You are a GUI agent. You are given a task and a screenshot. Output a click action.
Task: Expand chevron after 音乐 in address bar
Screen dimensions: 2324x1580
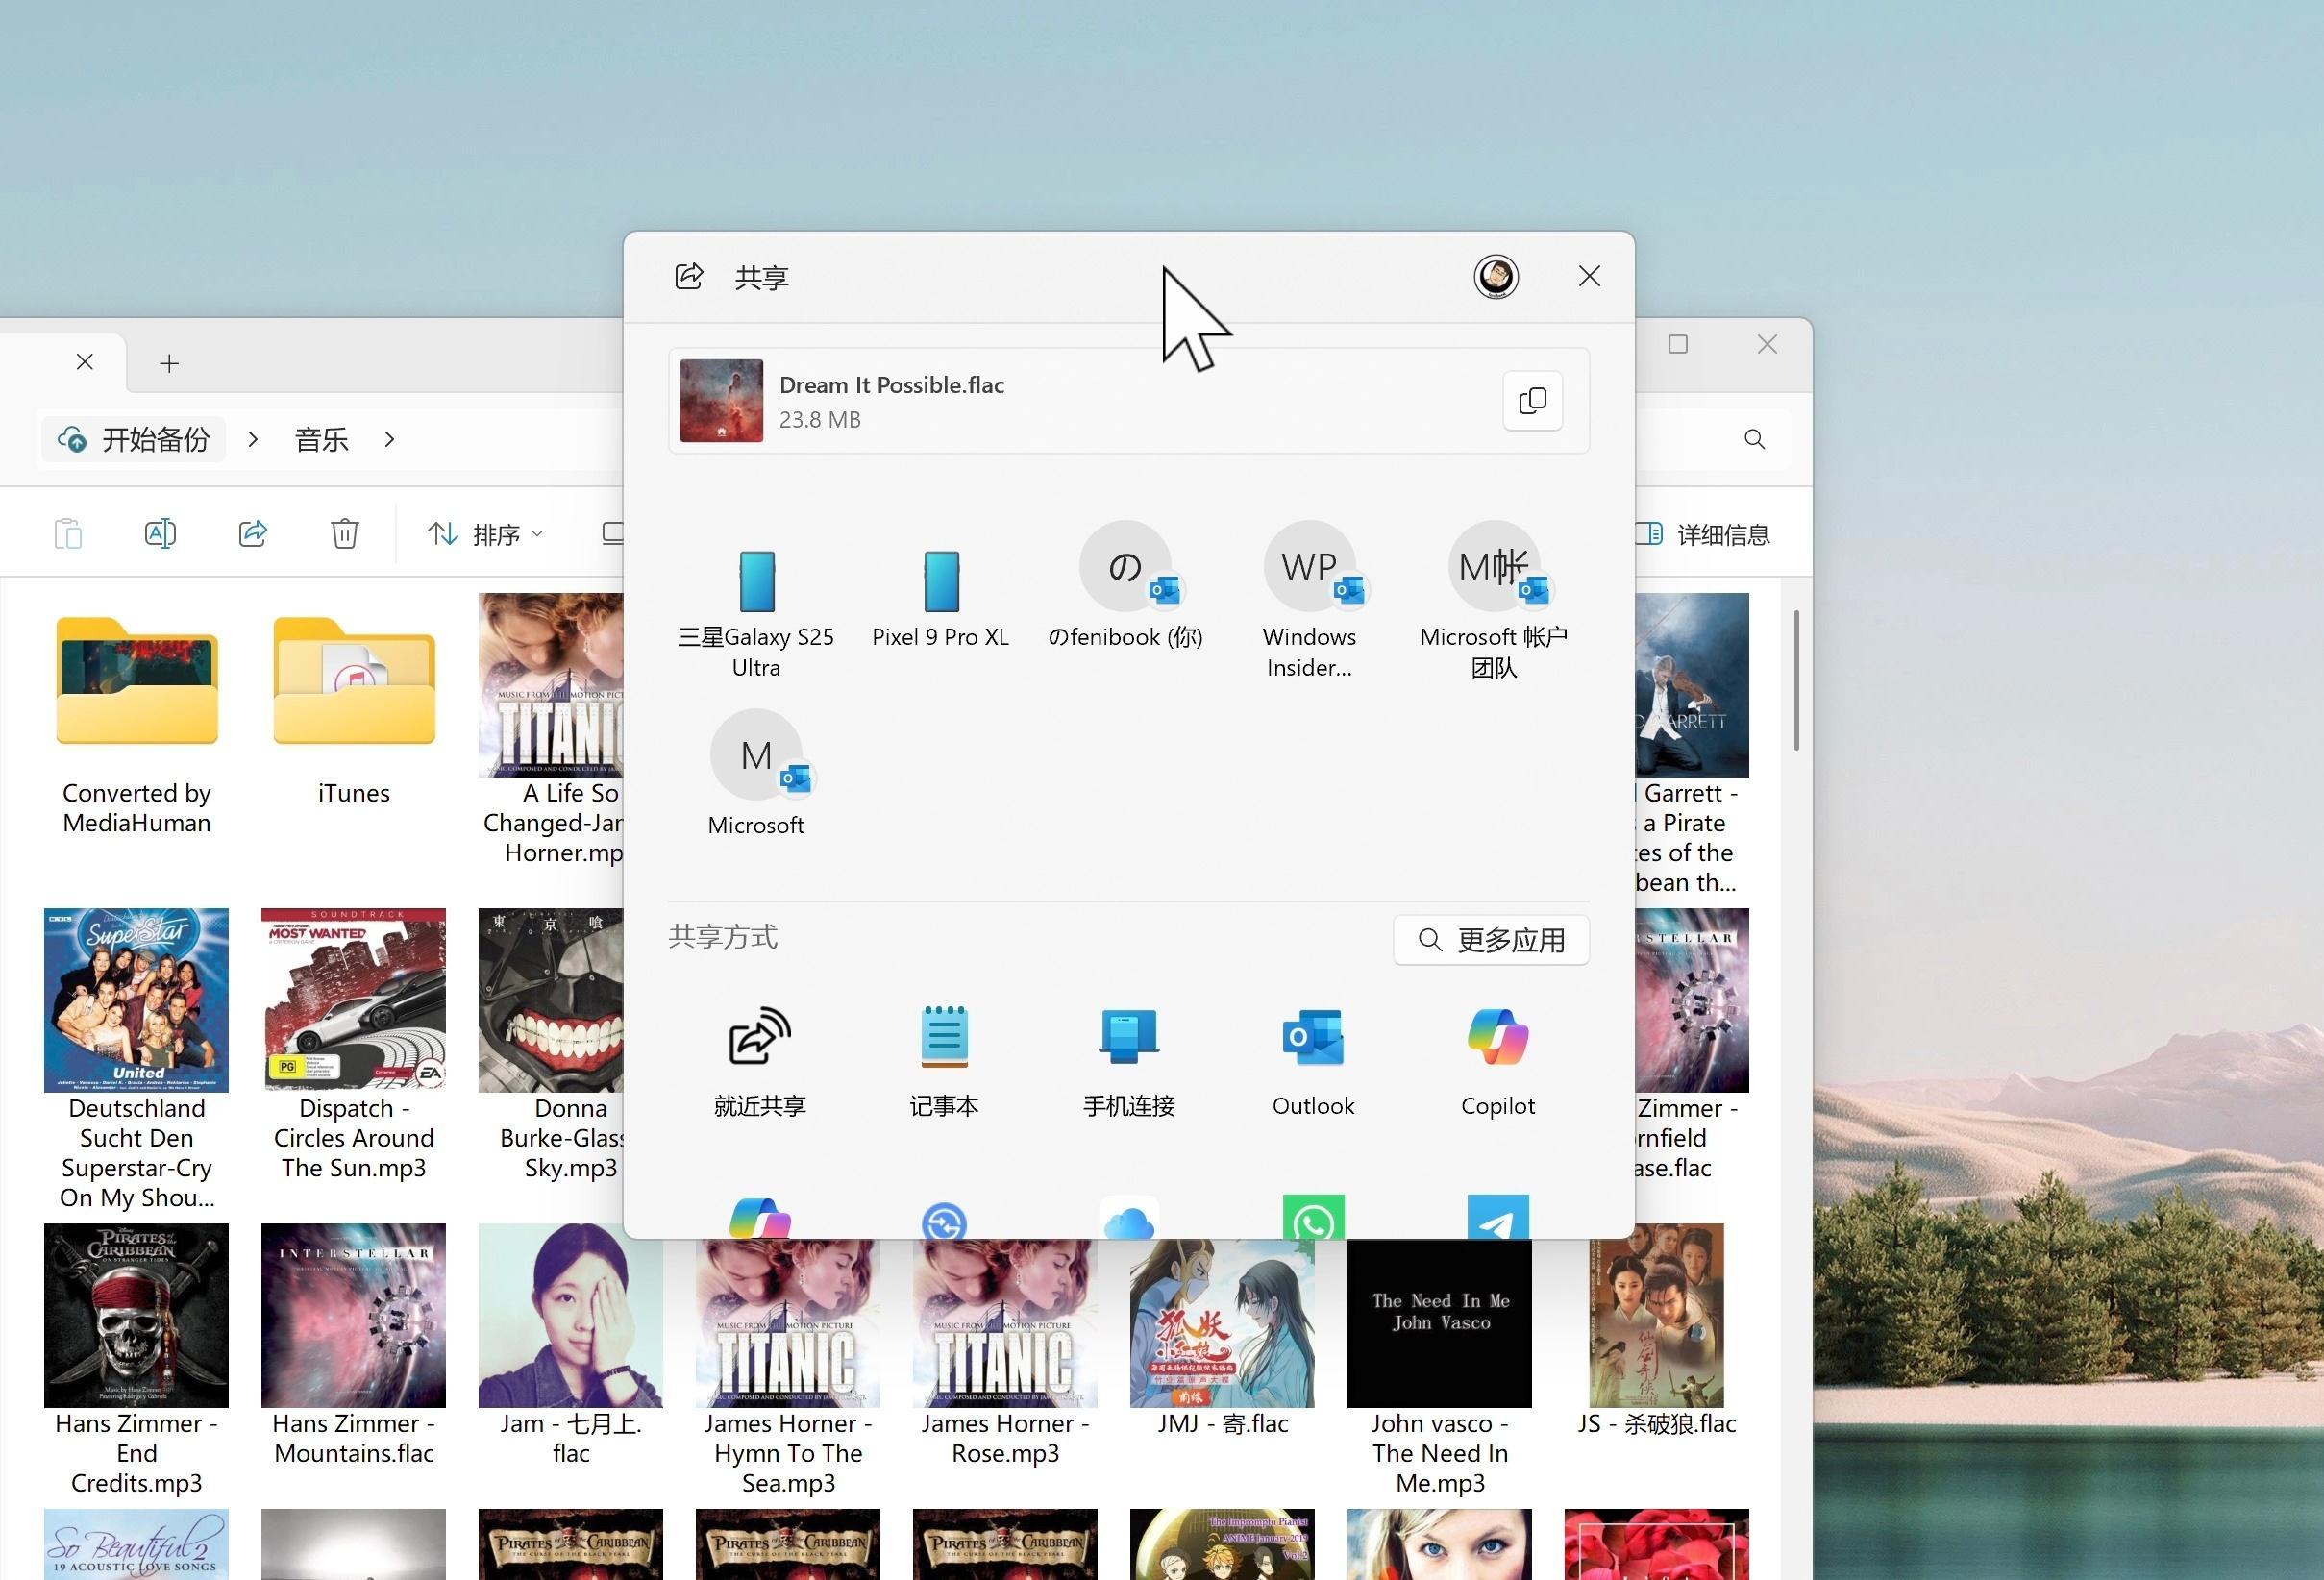tap(389, 439)
